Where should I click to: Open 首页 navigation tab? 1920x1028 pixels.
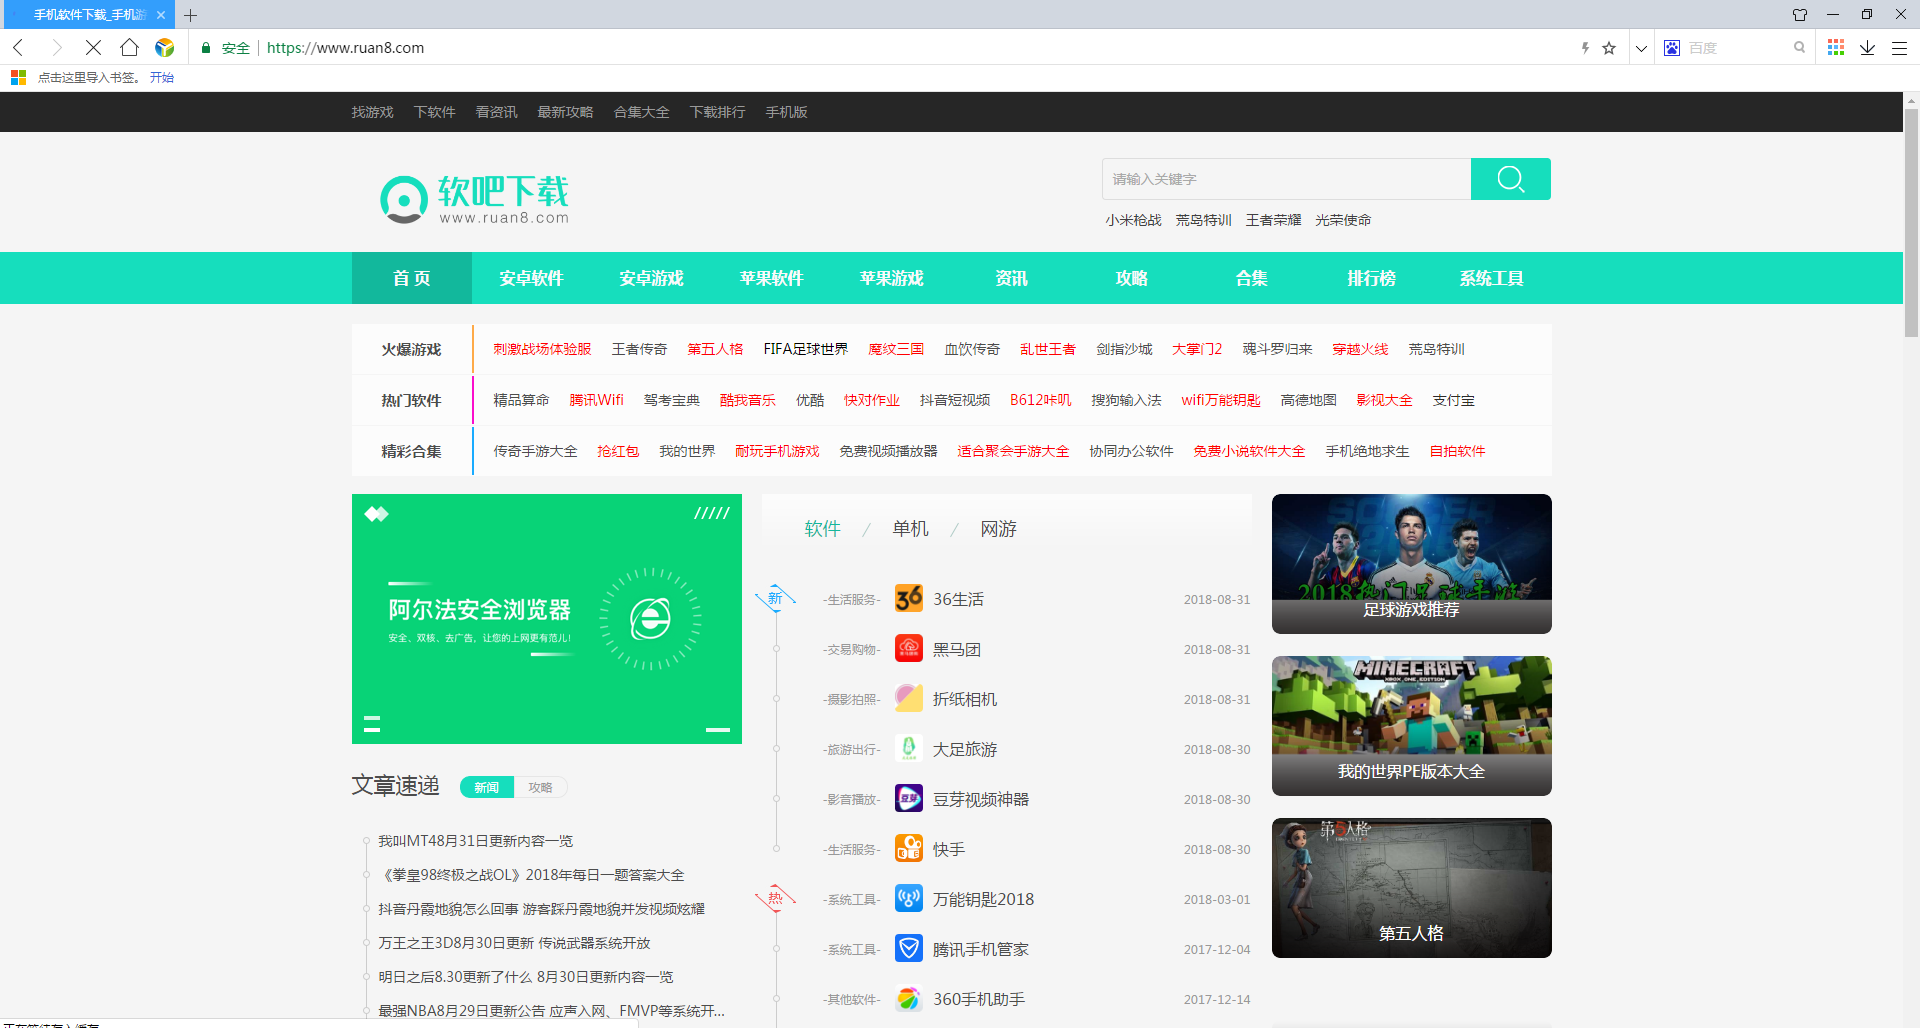411,278
